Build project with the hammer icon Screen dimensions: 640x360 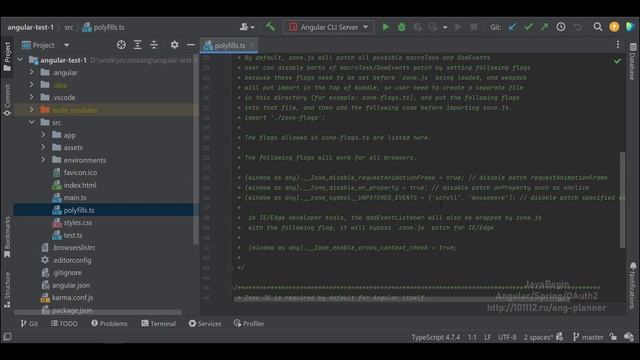click(270, 27)
